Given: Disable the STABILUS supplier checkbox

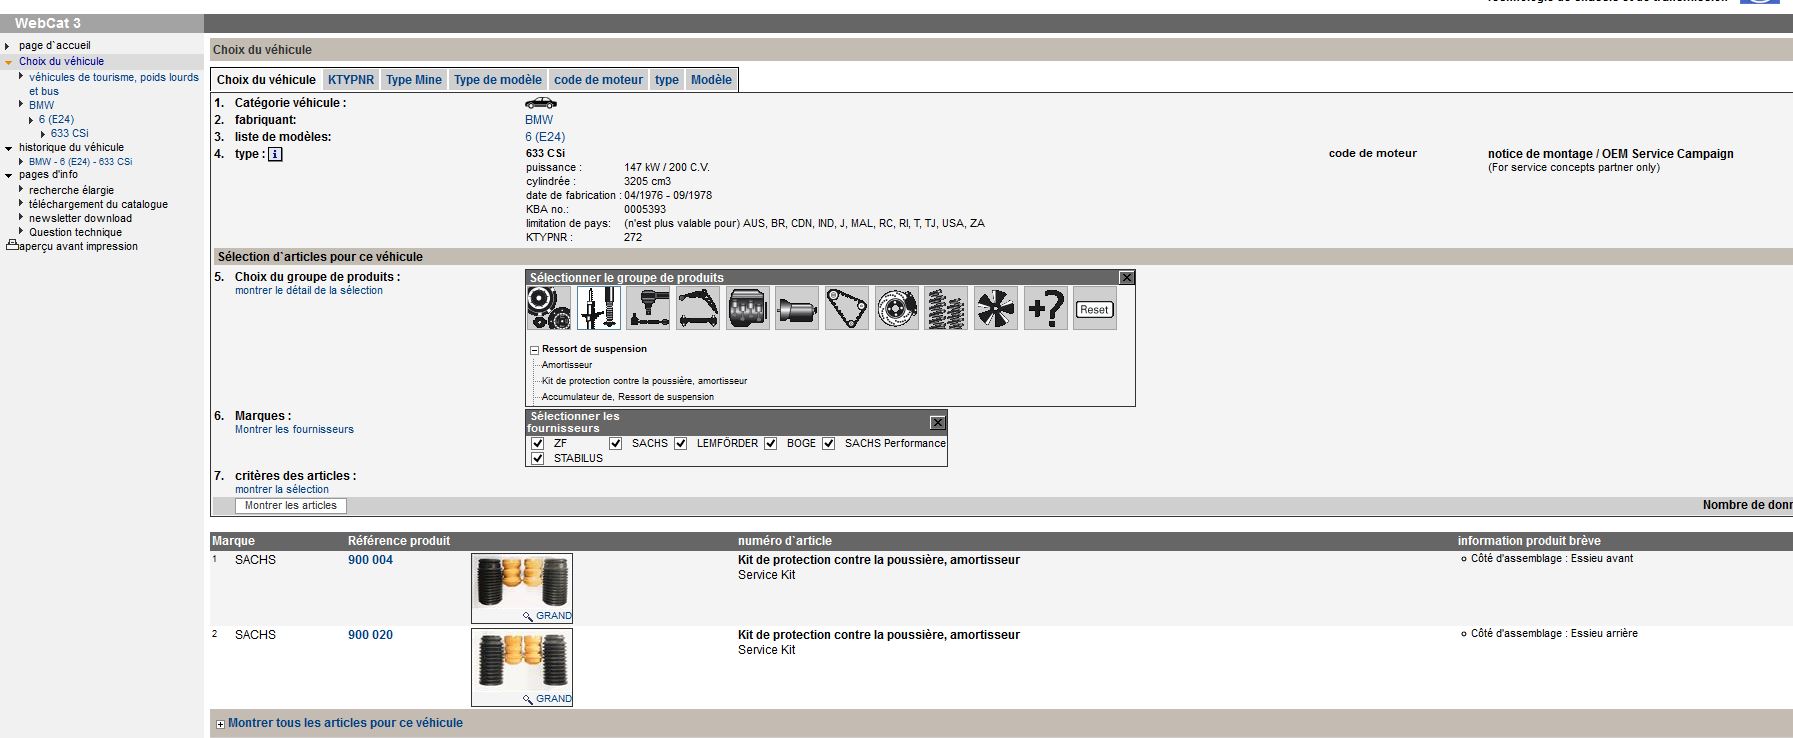Looking at the screenshot, I should click(538, 458).
